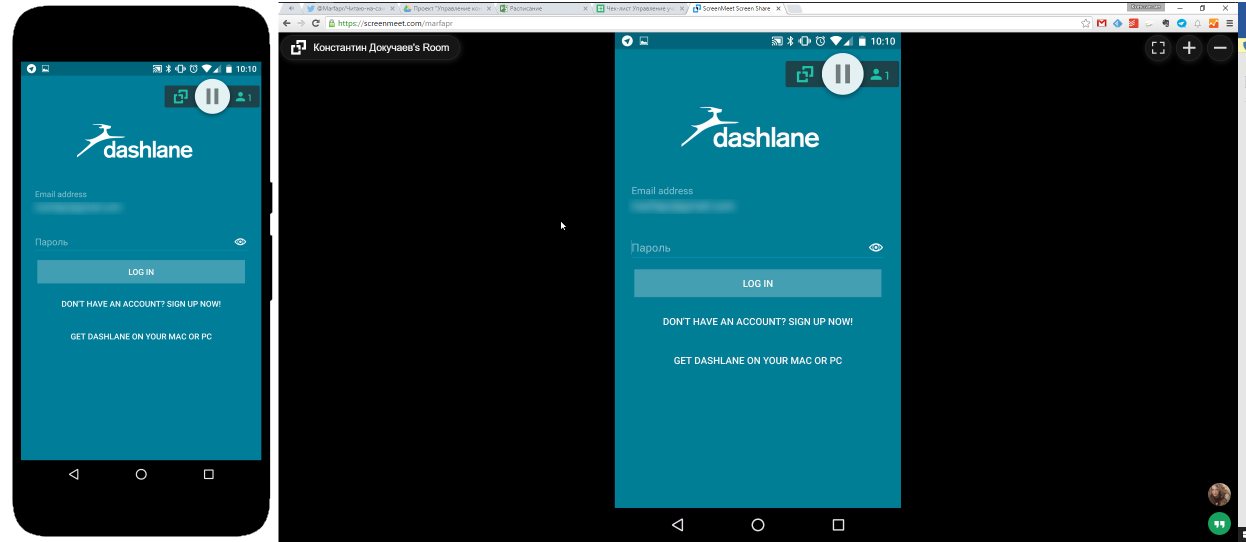
Task: Tap Android recent apps square on the left phone
Action: tap(208, 474)
